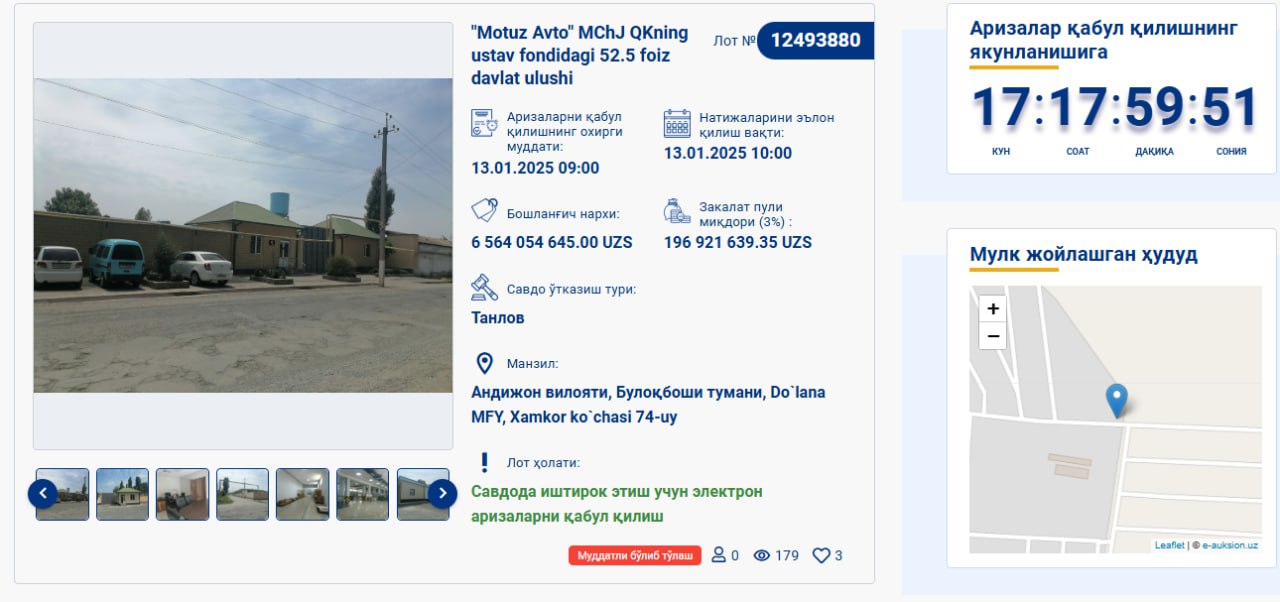Click the countdown timer heading text
This screenshot has height=602, width=1280.
(1104, 39)
